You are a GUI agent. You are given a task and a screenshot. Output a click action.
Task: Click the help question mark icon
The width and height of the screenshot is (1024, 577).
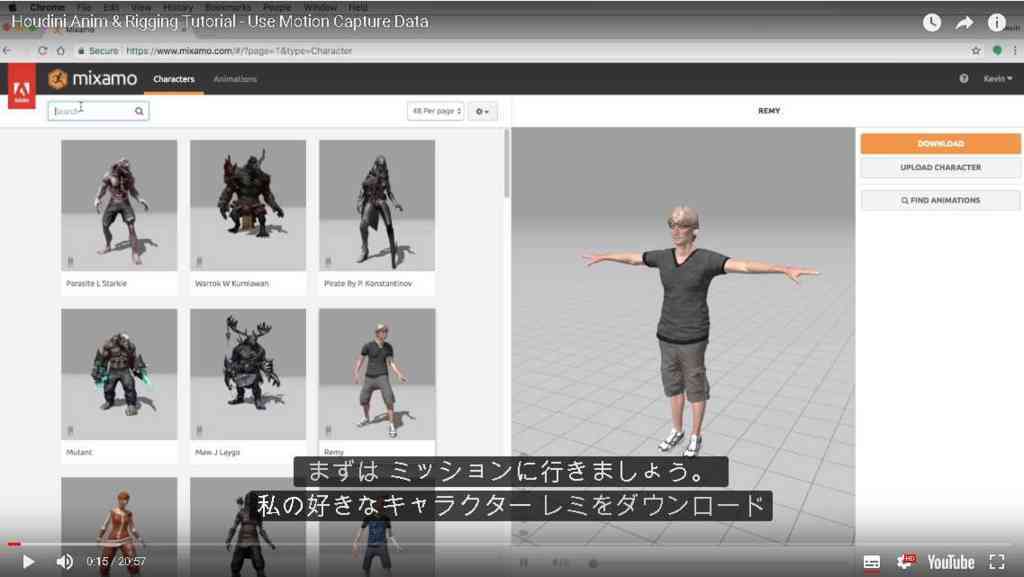pos(964,78)
